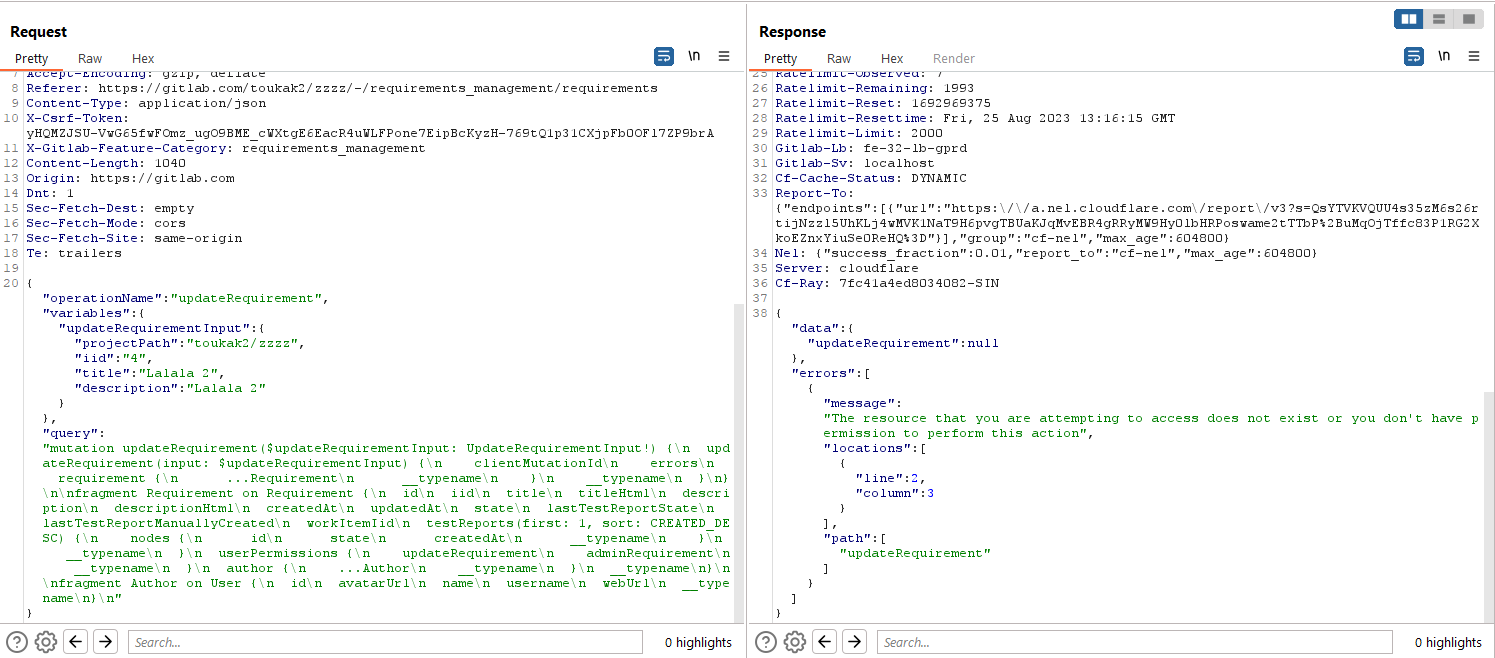The height and width of the screenshot is (658, 1495).
Task: Toggle Response show non-printable characters (\n)
Action: point(1444,57)
